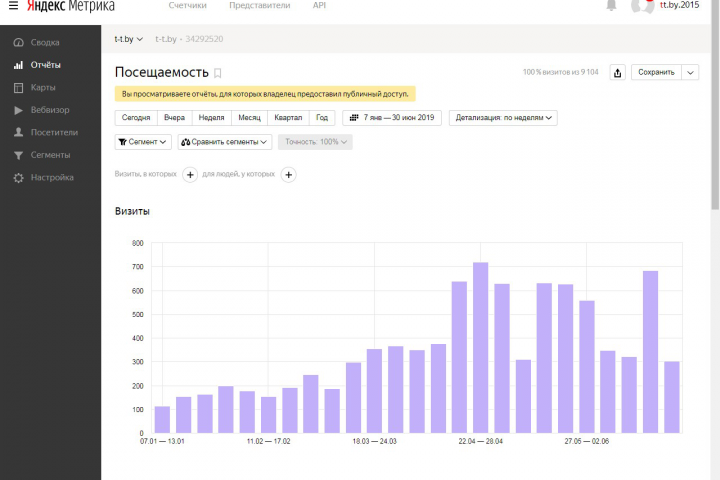Add condition plus after 'Визиты, в которых'
720x480 pixels.
click(190, 174)
